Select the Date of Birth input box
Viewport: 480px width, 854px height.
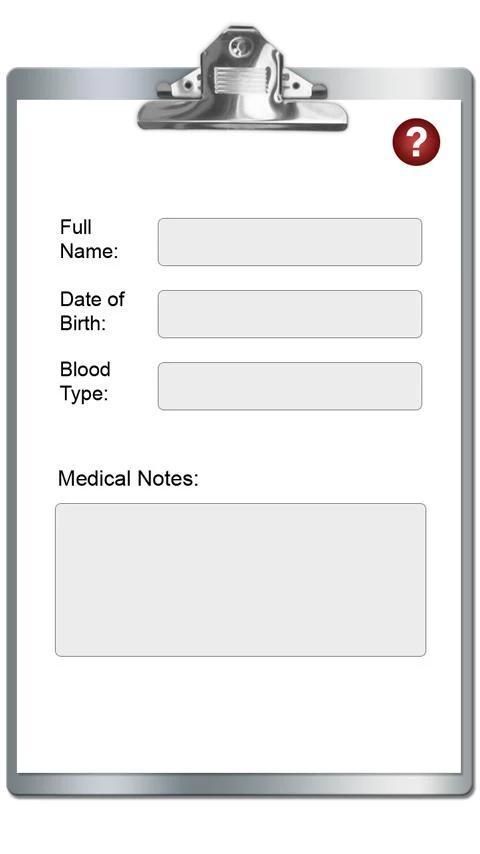point(290,314)
